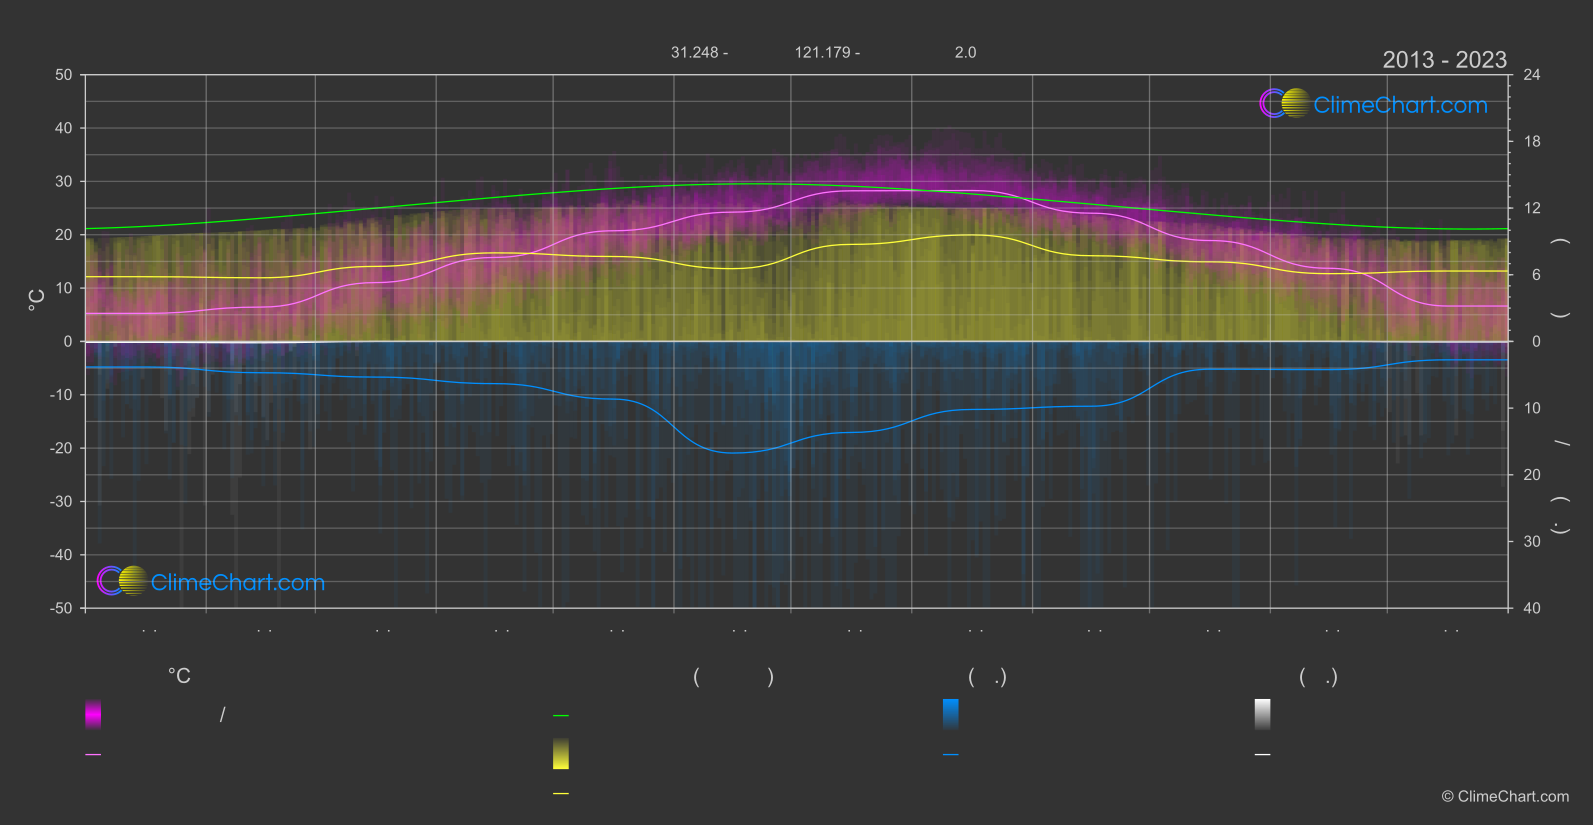Click the white gradient legend swatch
1593x825 pixels.
(1262, 714)
